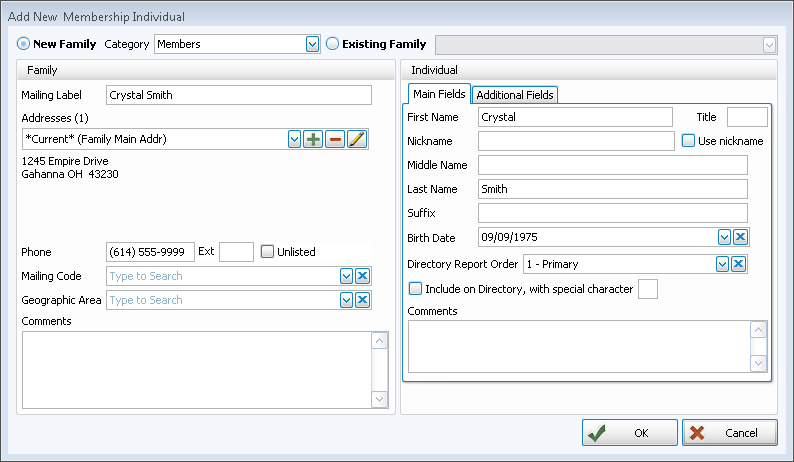Edit address with the pencil icon
This screenshot has height=462, width=794.
[x=357, y=139]
